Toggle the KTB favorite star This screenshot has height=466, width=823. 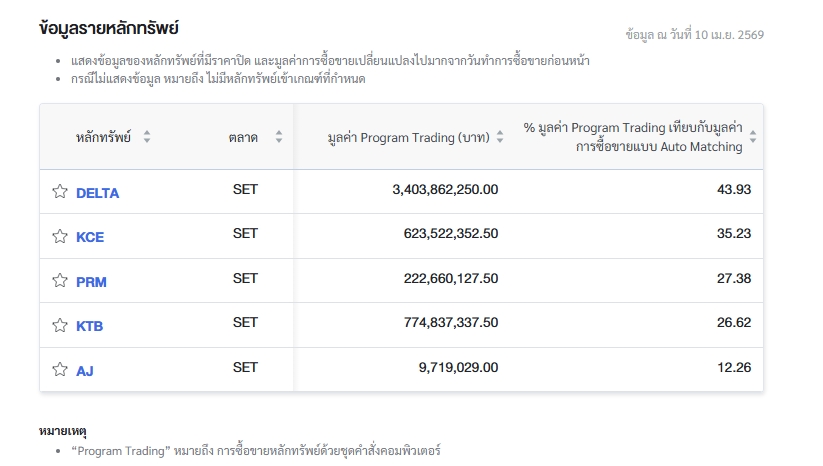60,325
